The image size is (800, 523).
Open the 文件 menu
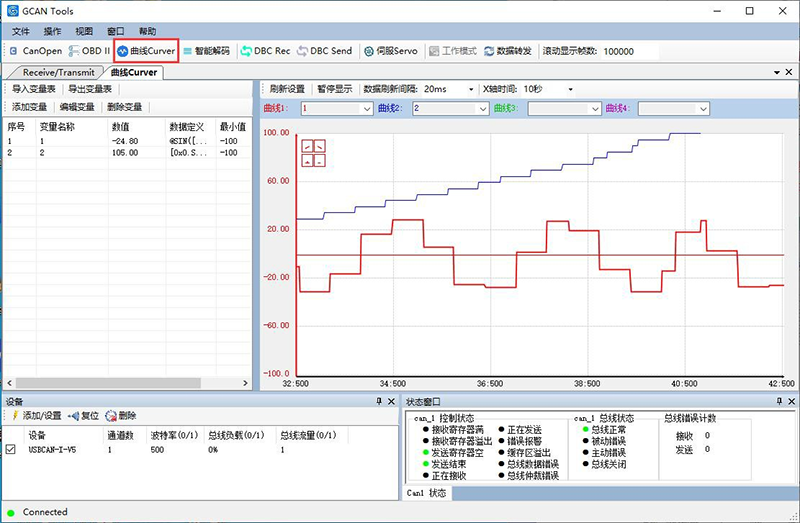21,31
